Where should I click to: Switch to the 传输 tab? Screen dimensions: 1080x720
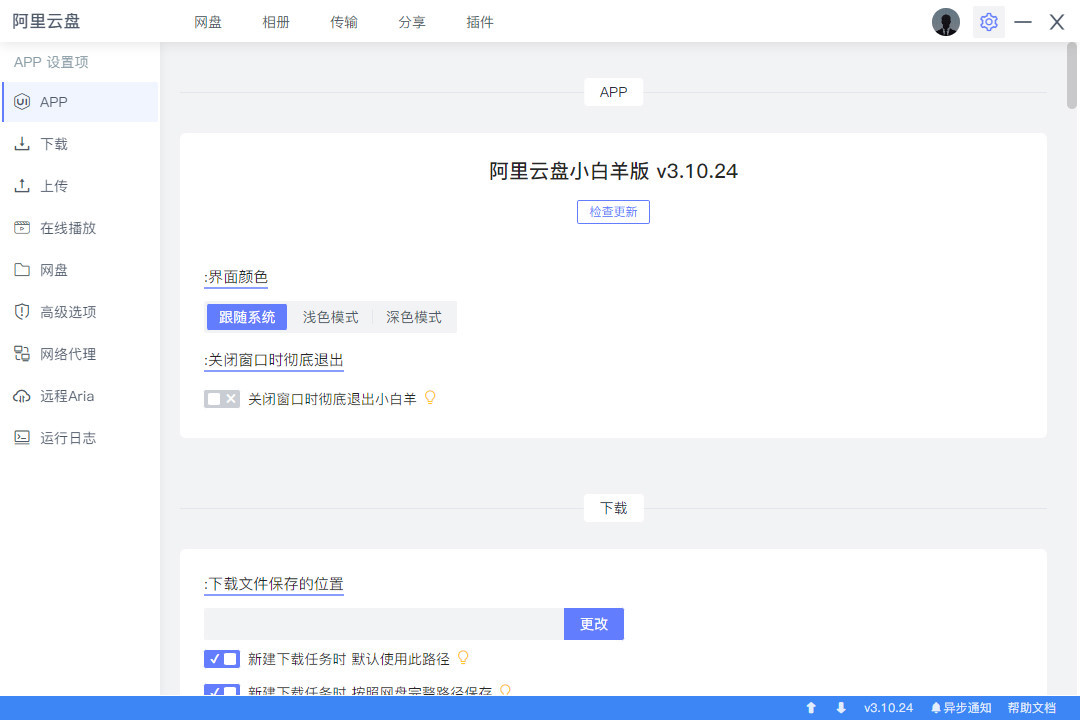coord(344,22)
